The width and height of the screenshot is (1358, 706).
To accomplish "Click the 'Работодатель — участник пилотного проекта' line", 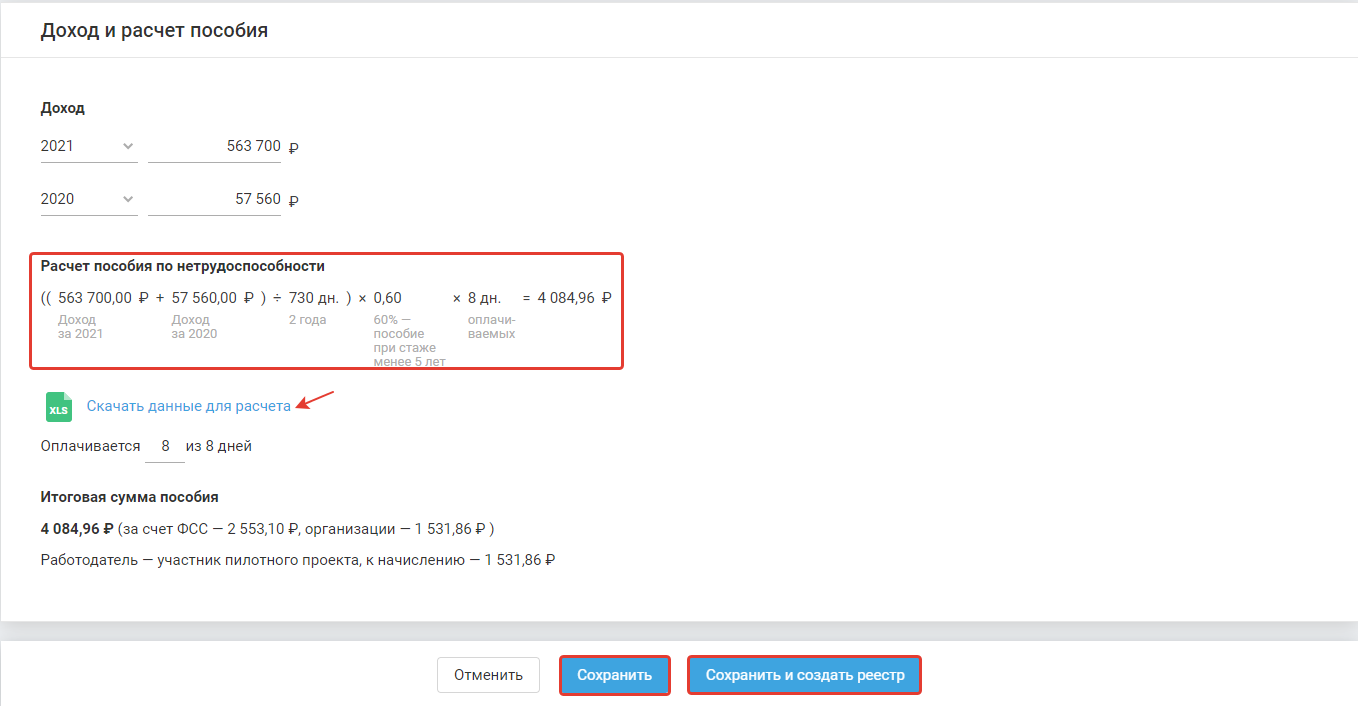I will point(298,560).
